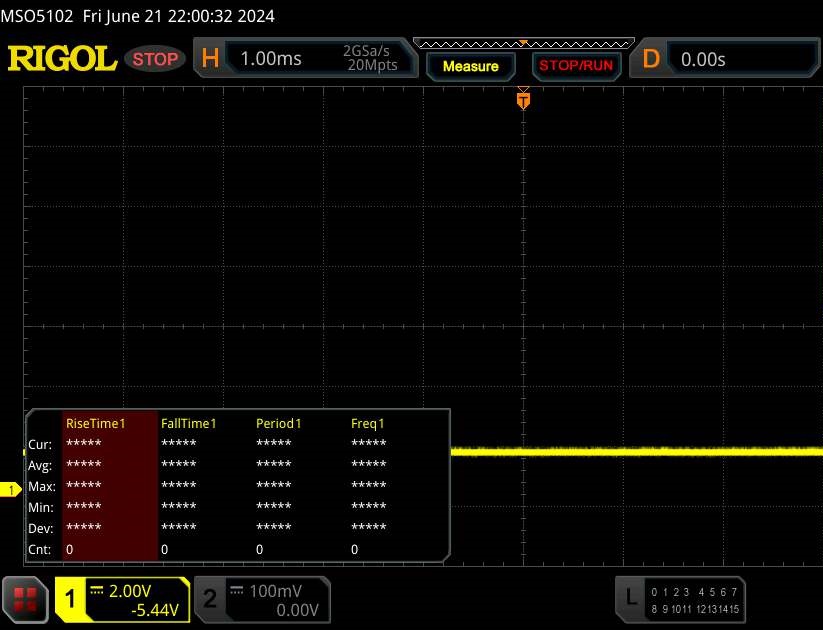Click the yellow channel 1 waveform trace

tap(636, 452)
